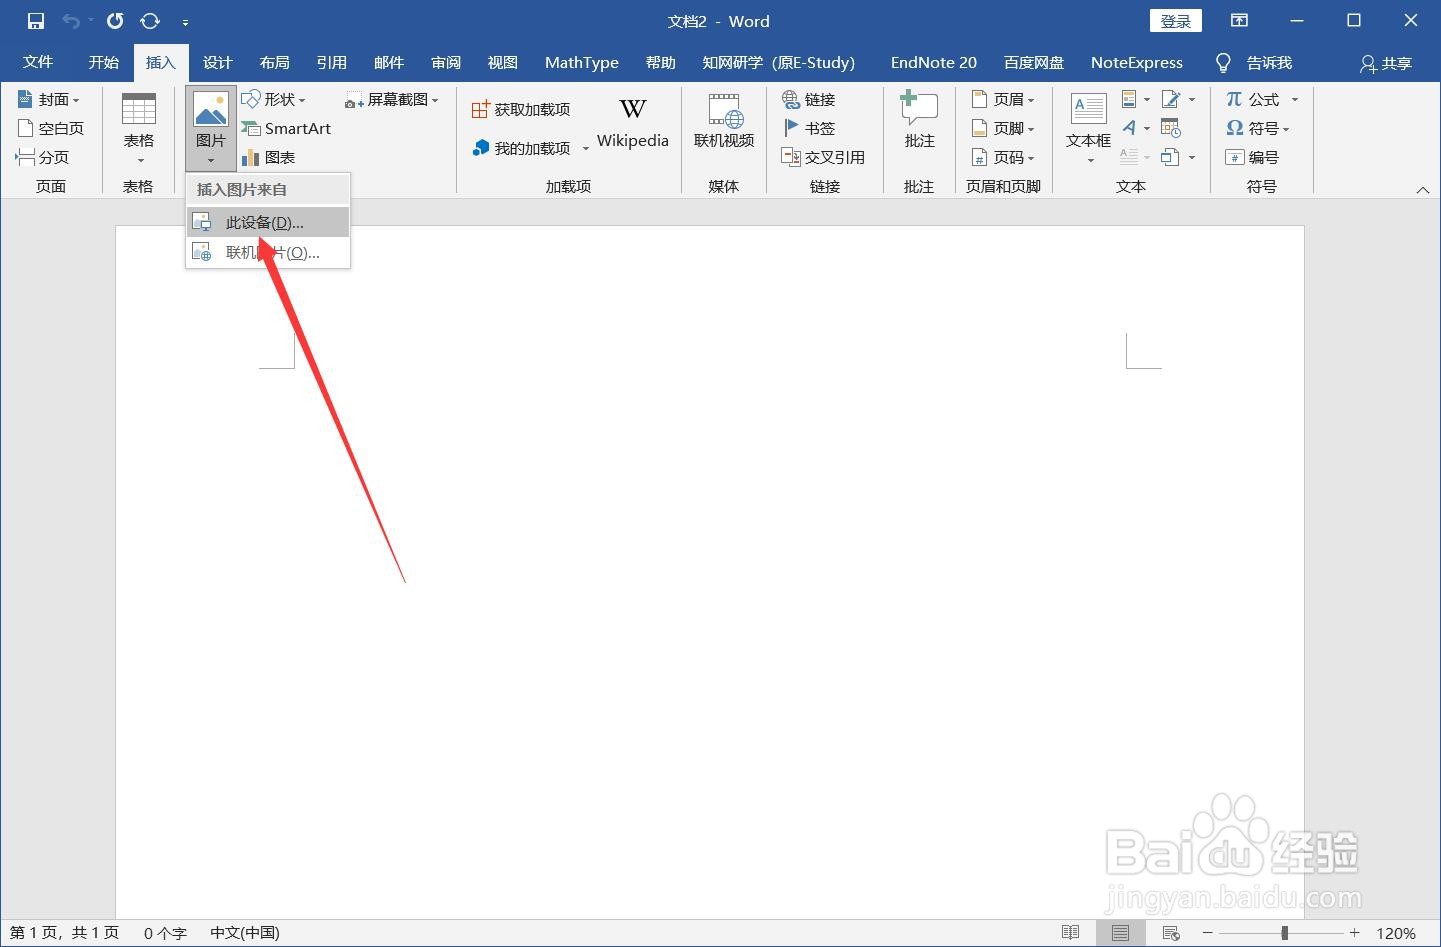Insert a 空白页 blank page
Viewport: 1441px width, 947px height.
(x=51, y=128)
